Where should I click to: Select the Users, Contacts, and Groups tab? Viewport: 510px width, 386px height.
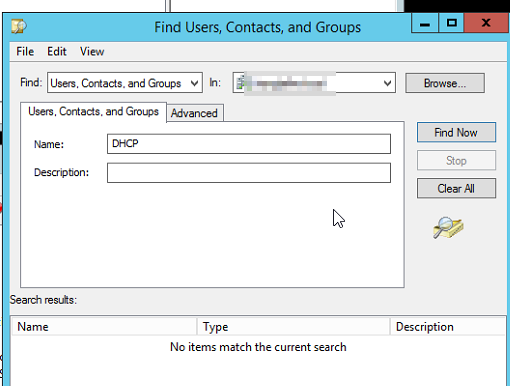[x=93, y=112]
